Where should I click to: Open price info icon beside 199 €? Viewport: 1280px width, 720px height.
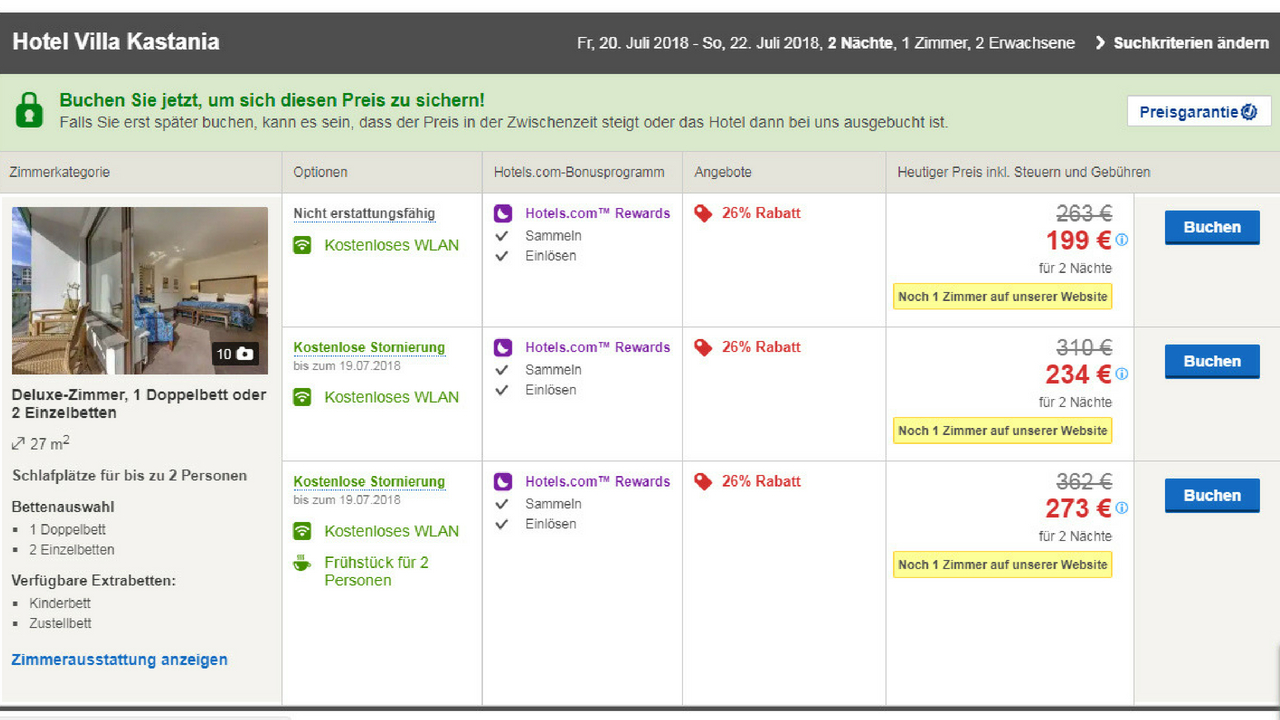pos(1121,240)
